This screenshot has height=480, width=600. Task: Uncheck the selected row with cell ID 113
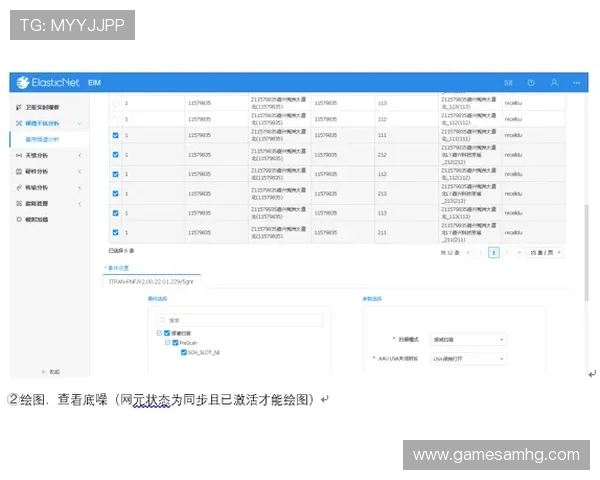[x=116, y=213]
